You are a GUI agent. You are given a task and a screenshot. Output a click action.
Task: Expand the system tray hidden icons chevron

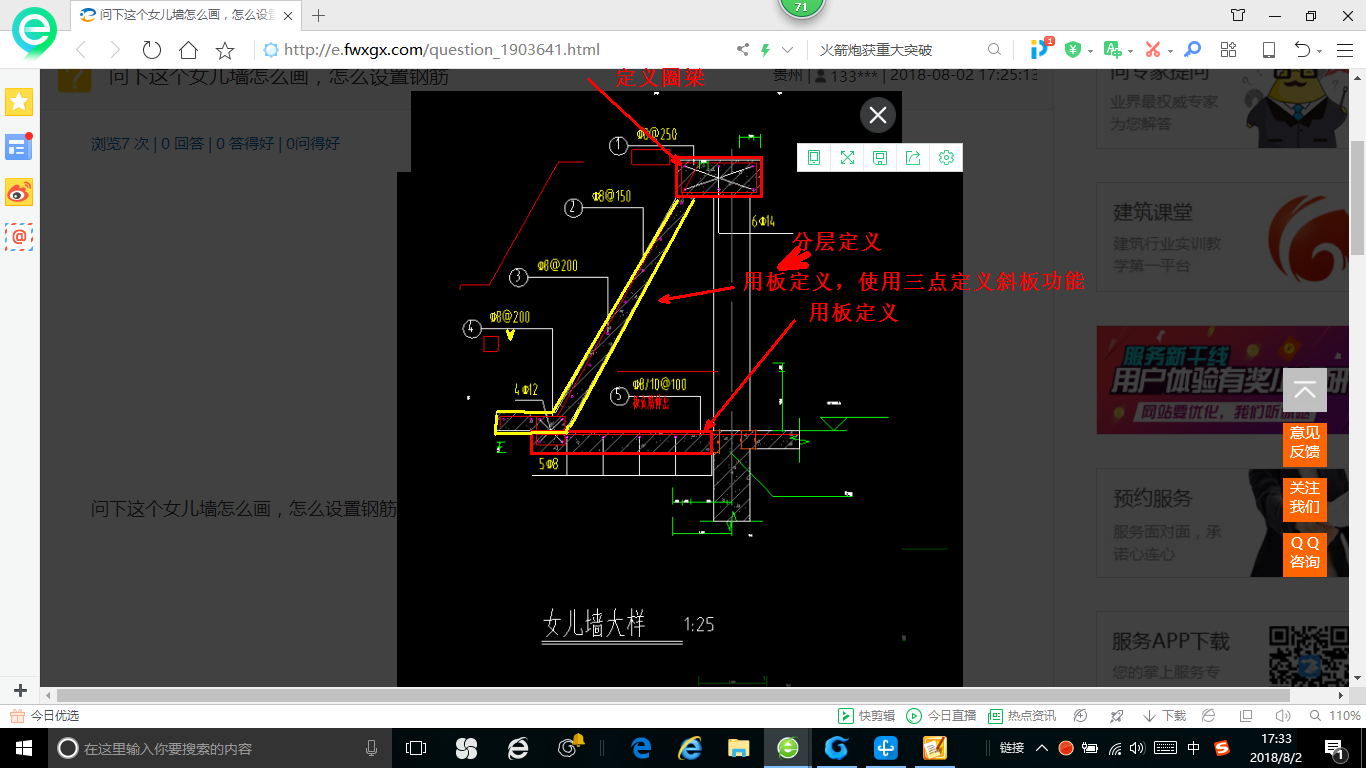[1042, 748]
